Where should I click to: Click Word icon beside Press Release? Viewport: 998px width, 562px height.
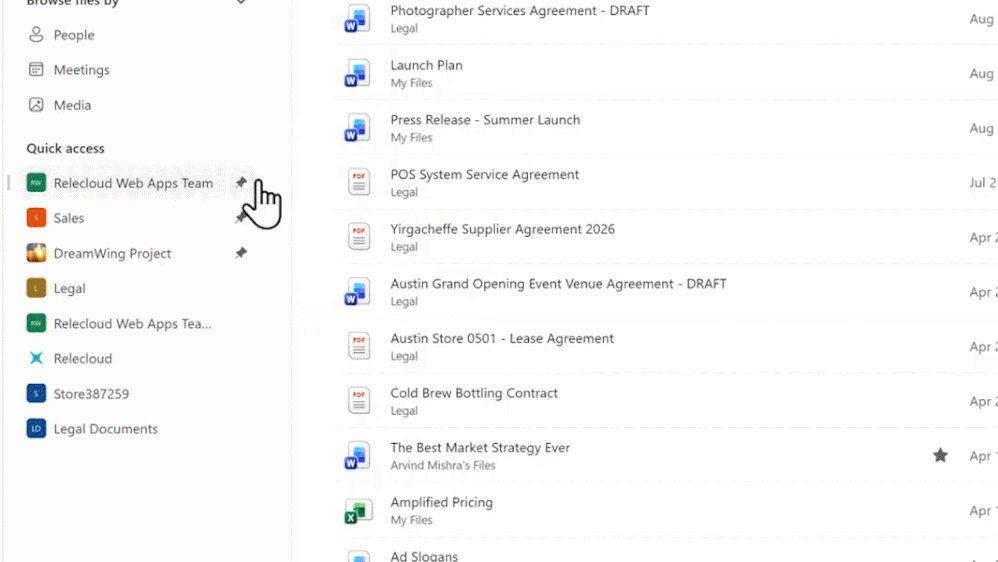coord(358,128)
